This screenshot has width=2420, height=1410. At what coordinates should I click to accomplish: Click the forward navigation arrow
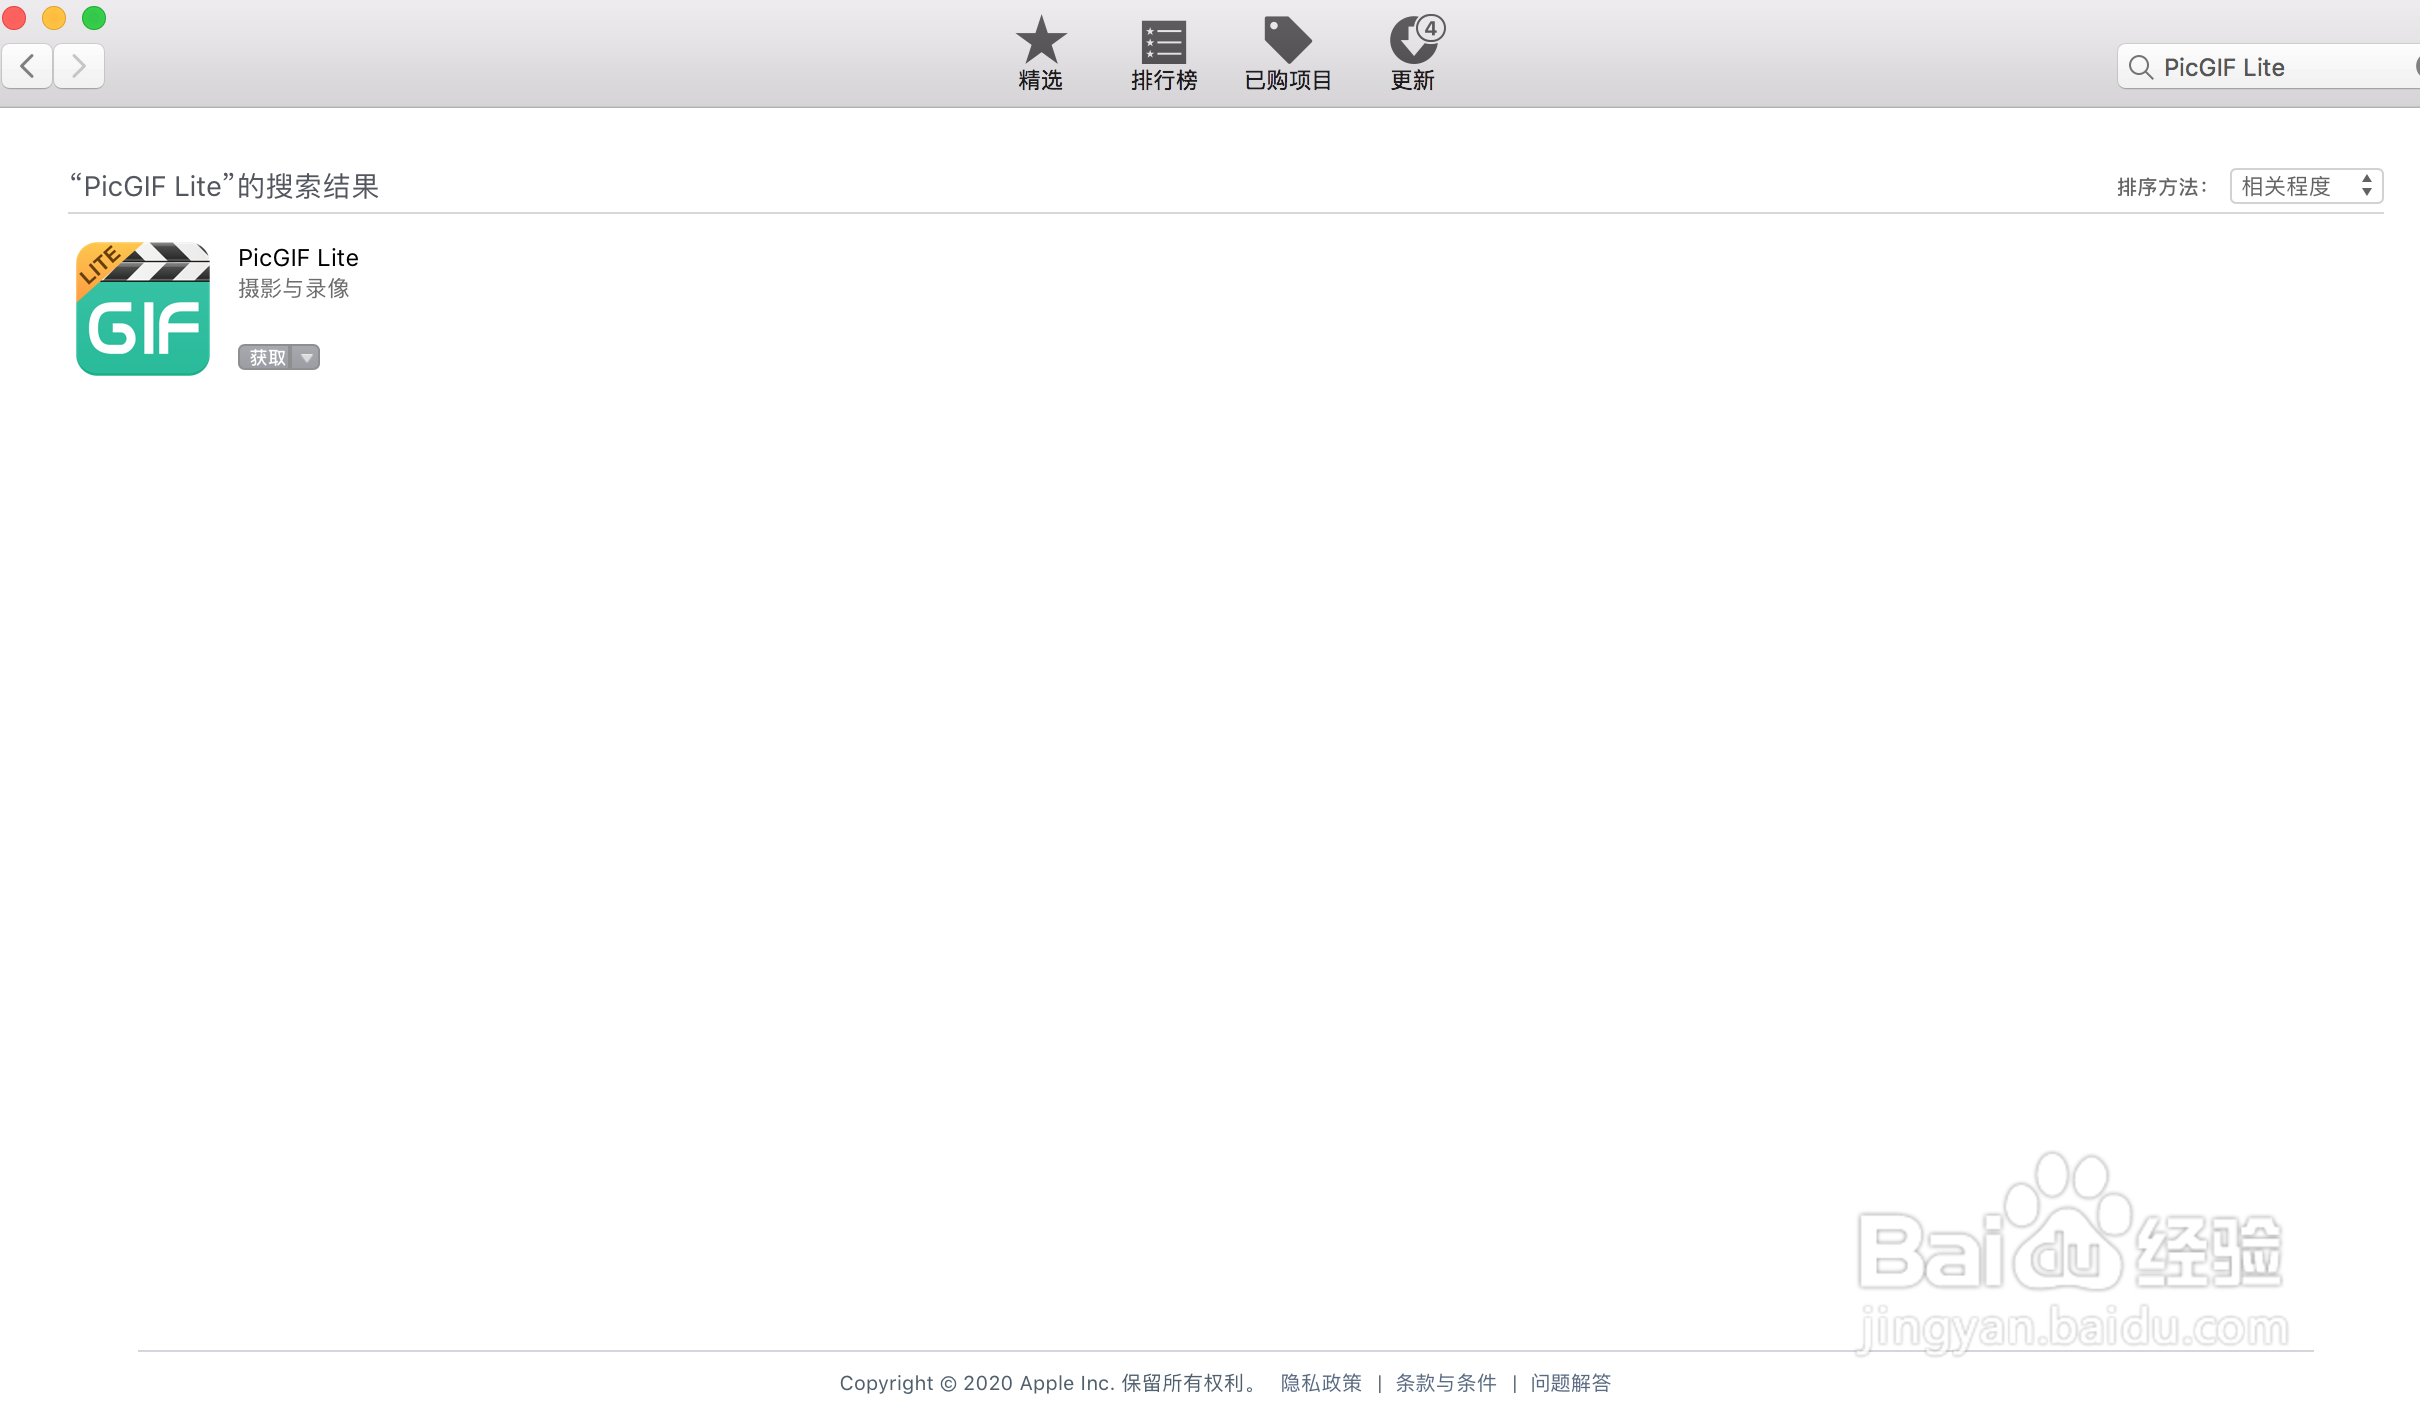79,65
